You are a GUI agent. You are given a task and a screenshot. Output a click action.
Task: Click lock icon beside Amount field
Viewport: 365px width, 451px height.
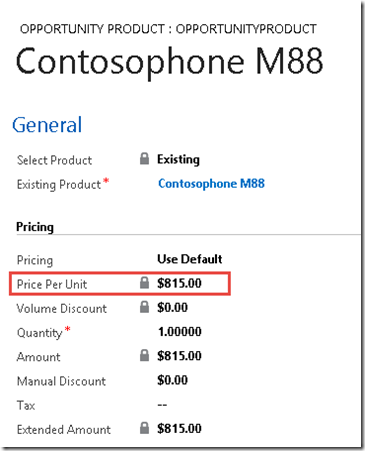tap(144, 355)
